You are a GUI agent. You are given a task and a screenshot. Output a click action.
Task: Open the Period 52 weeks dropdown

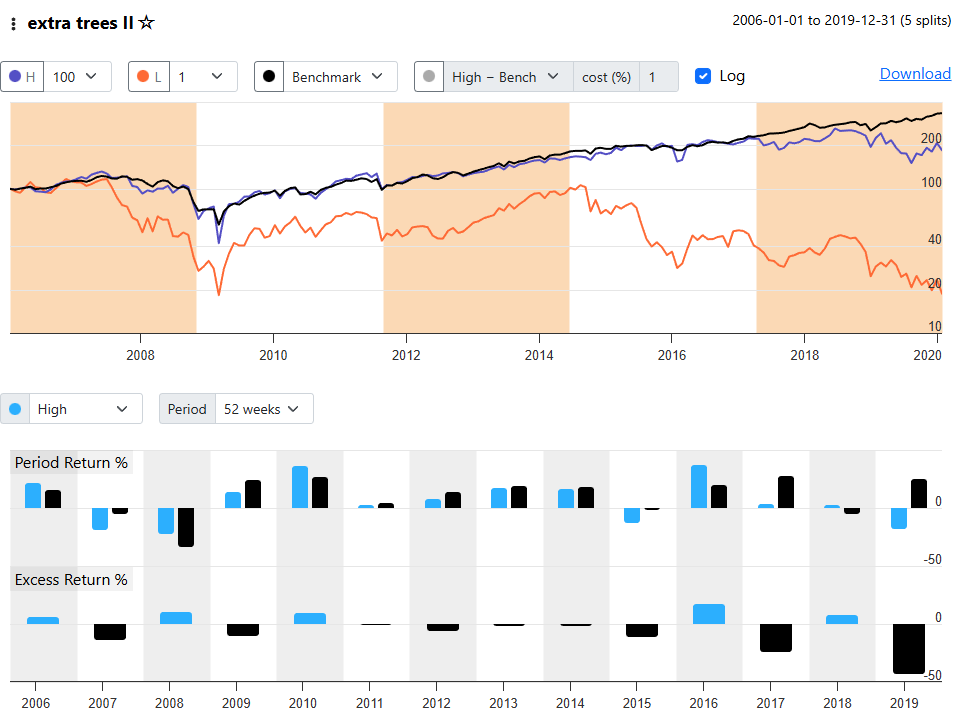264,409
